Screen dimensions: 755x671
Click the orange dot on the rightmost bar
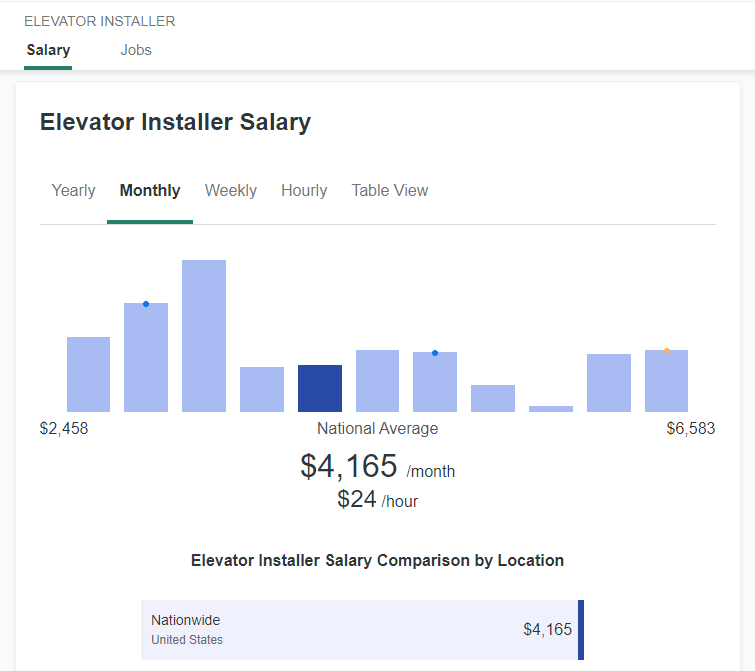[667, 351]
